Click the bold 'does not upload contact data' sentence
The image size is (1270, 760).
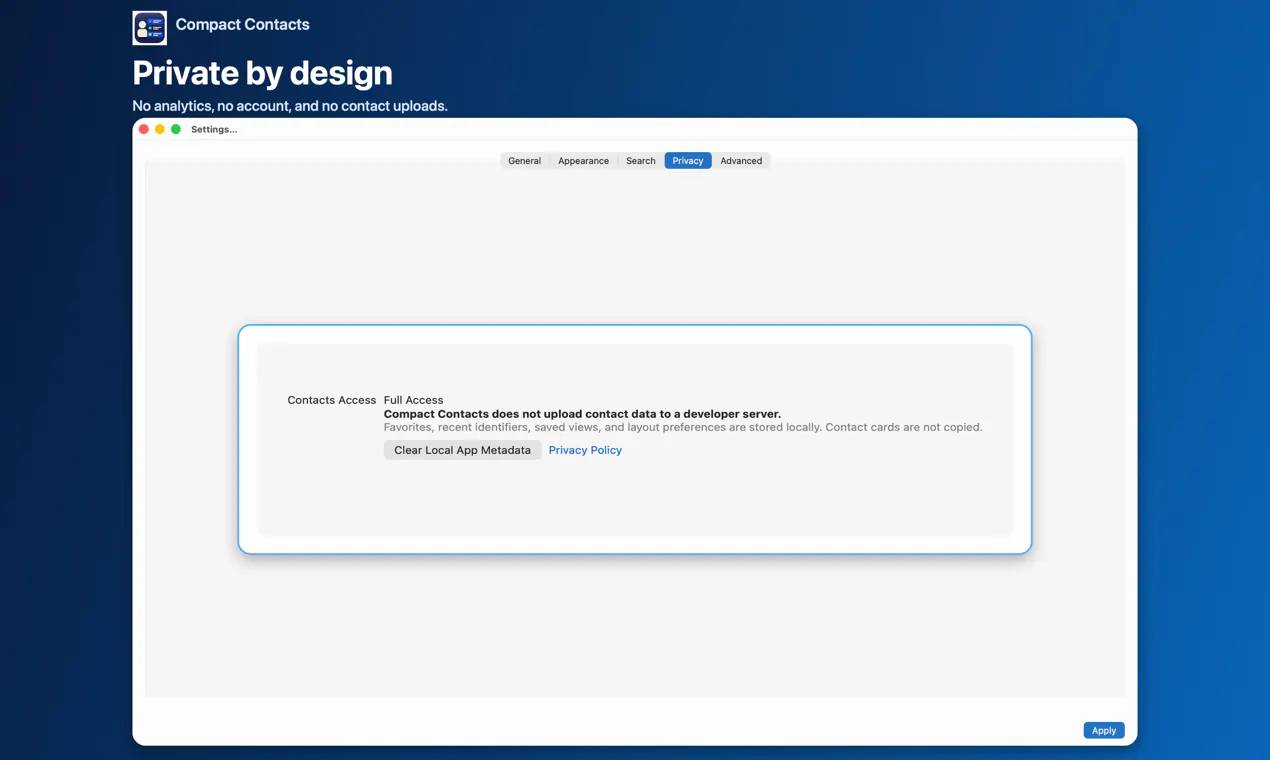pos(582,414)
